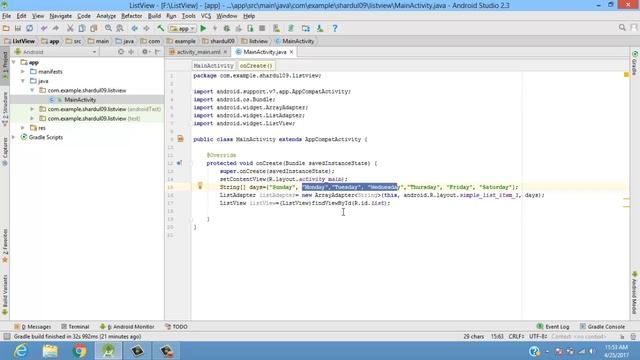The width and height of the screenshot is (640, 360).
Task: Open the Messages tool window
Action: click(x=33, y=327)
